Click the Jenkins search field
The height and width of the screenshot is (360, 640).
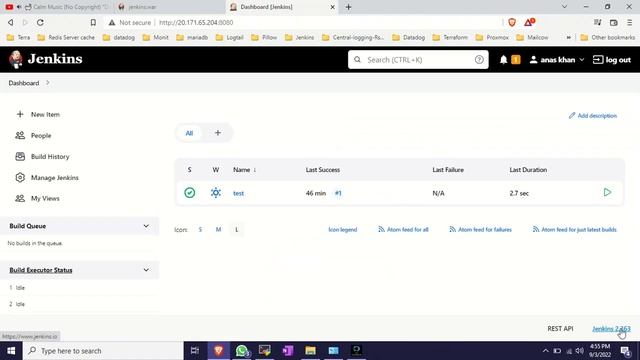pyautogui.click(x=418, y=60)
